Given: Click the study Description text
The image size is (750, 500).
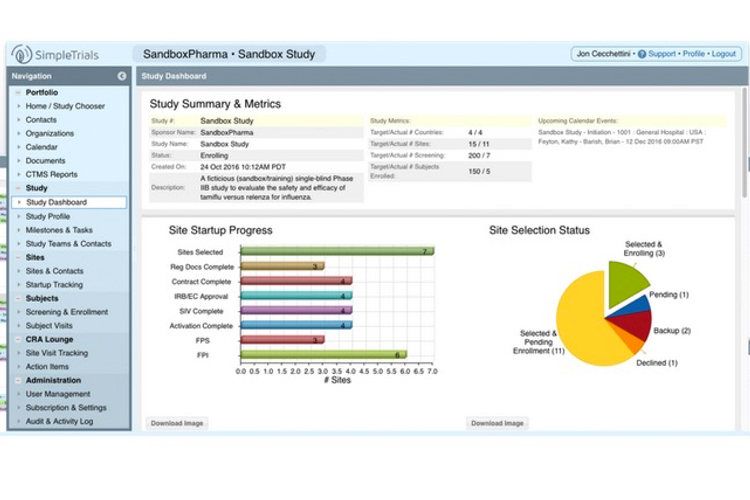Looking at the screenshot, I should click(x=276, y=188).
